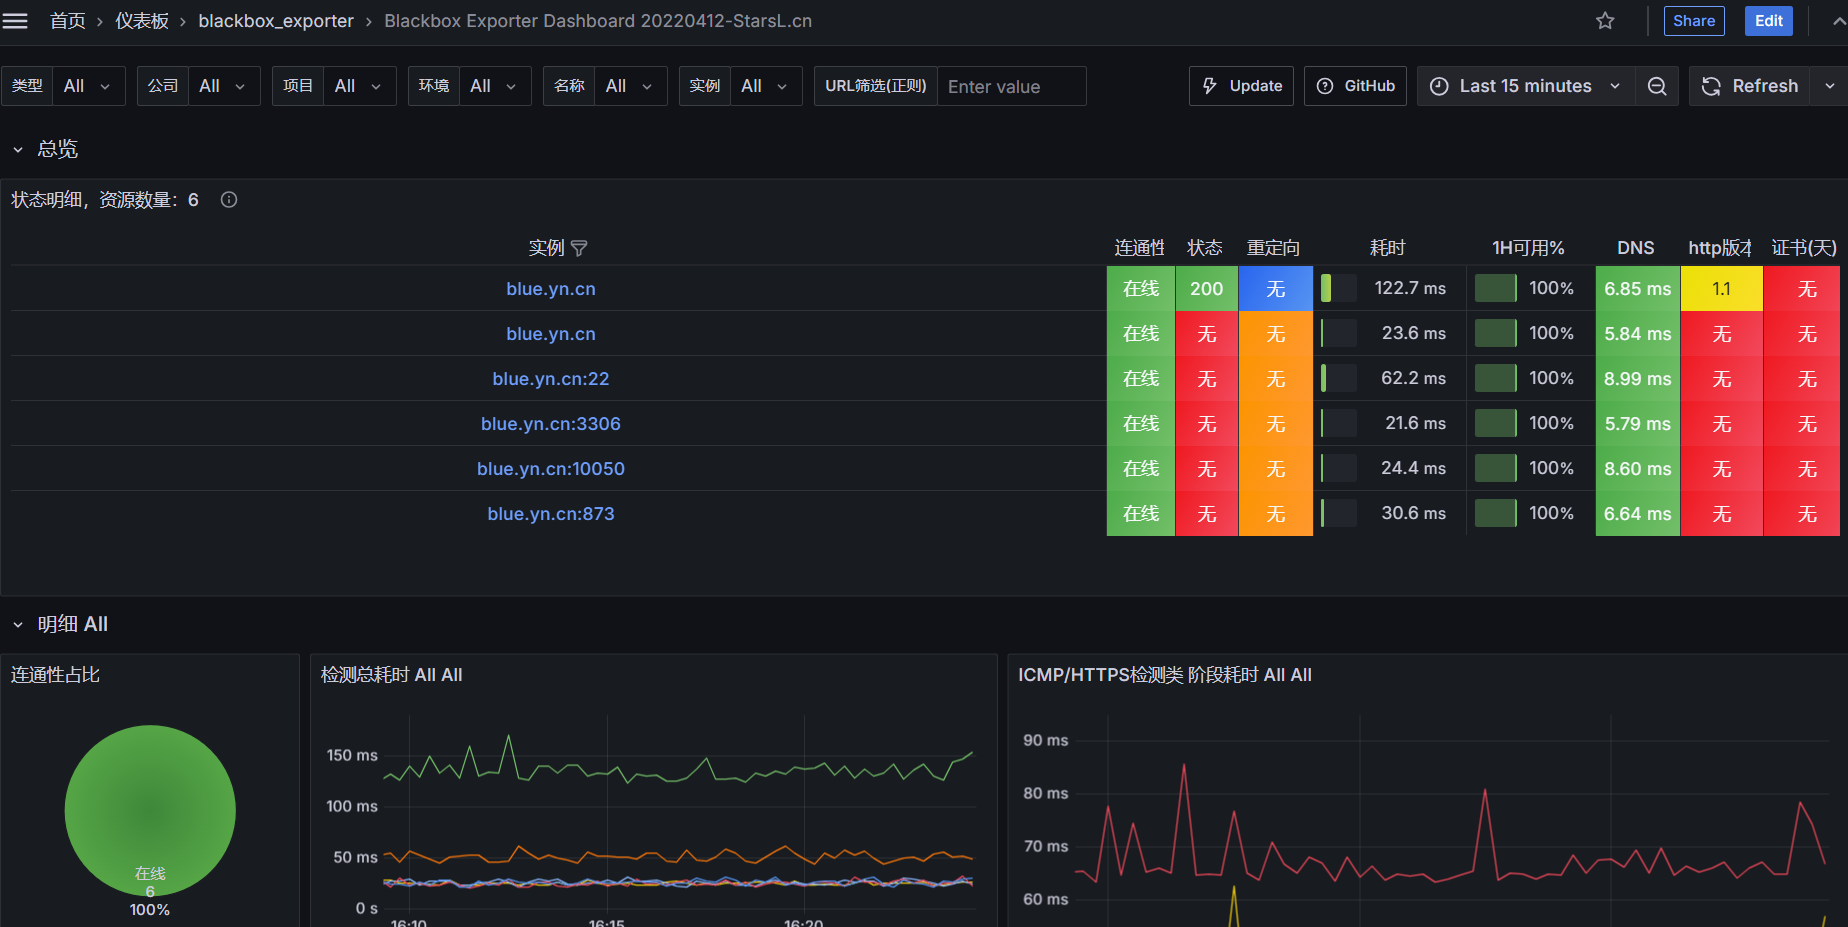The image size is (1848, 927).
Task: Open the Last 15 minutes time picker
Action: [1526, 86]
